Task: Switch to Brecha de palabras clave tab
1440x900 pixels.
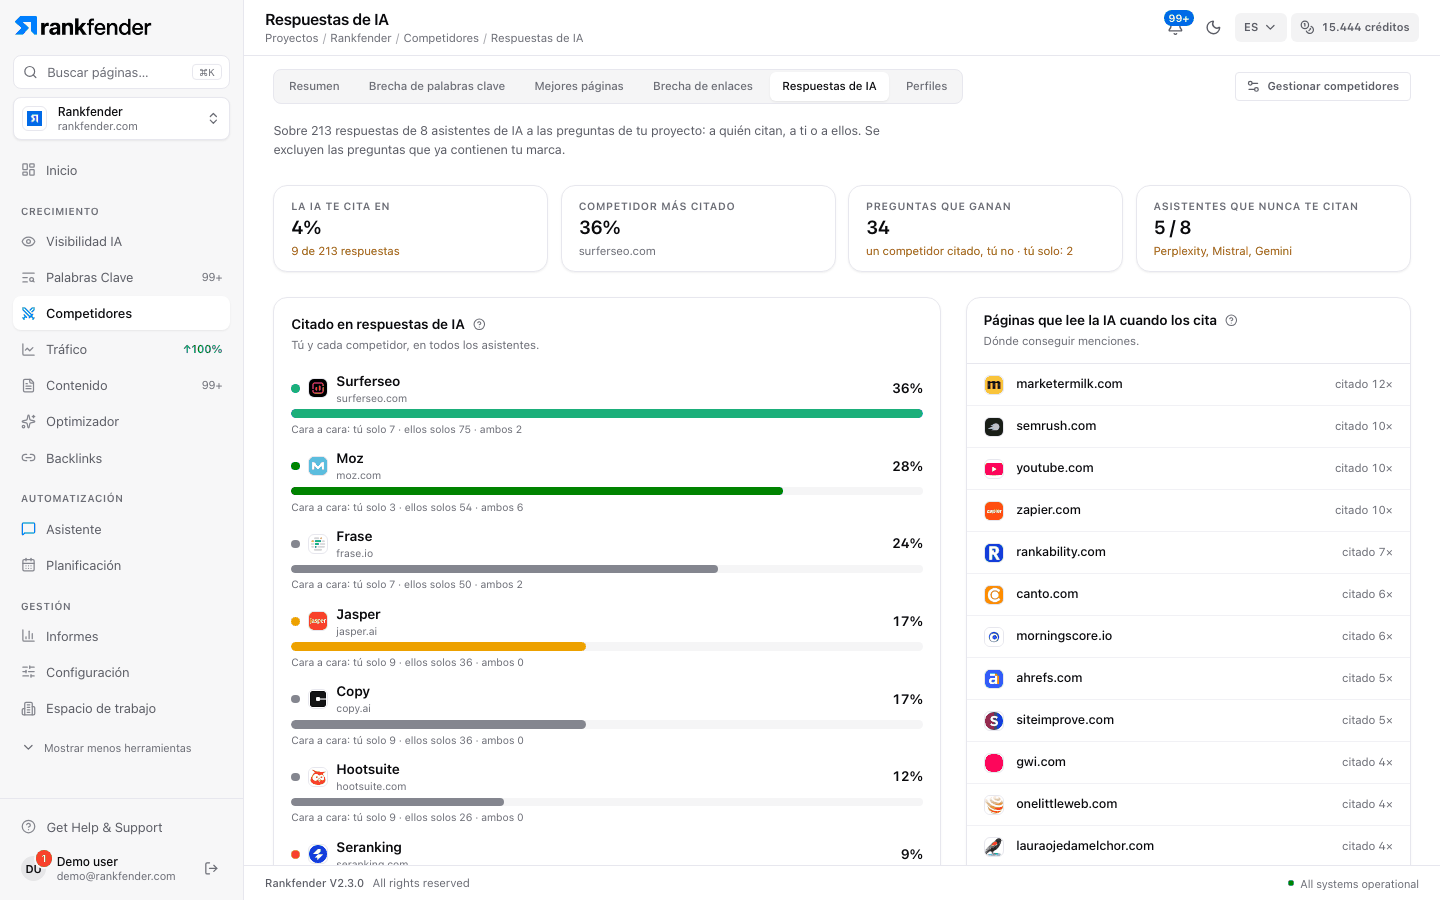Action: pyautogui.click(x=437, y=86)
